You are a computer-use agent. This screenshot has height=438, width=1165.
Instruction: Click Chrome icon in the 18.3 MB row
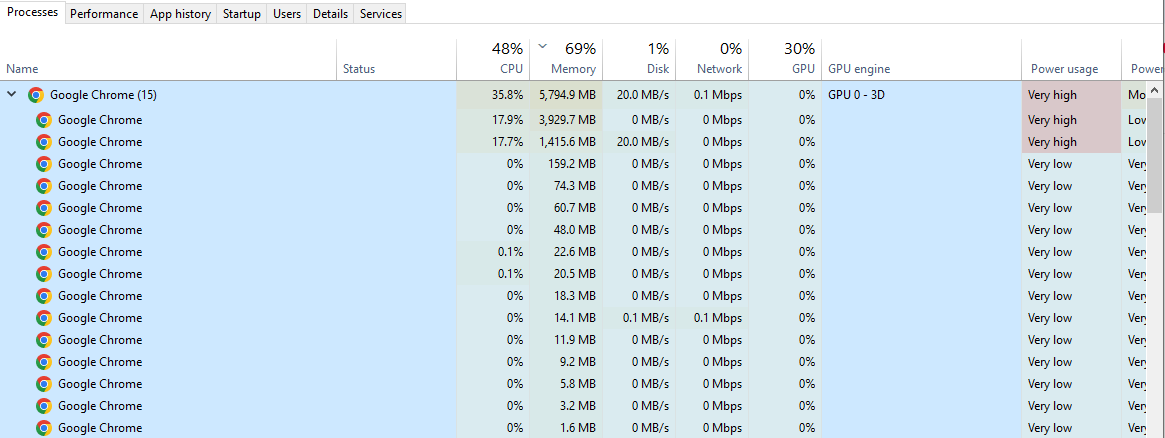tap(44, 295)
